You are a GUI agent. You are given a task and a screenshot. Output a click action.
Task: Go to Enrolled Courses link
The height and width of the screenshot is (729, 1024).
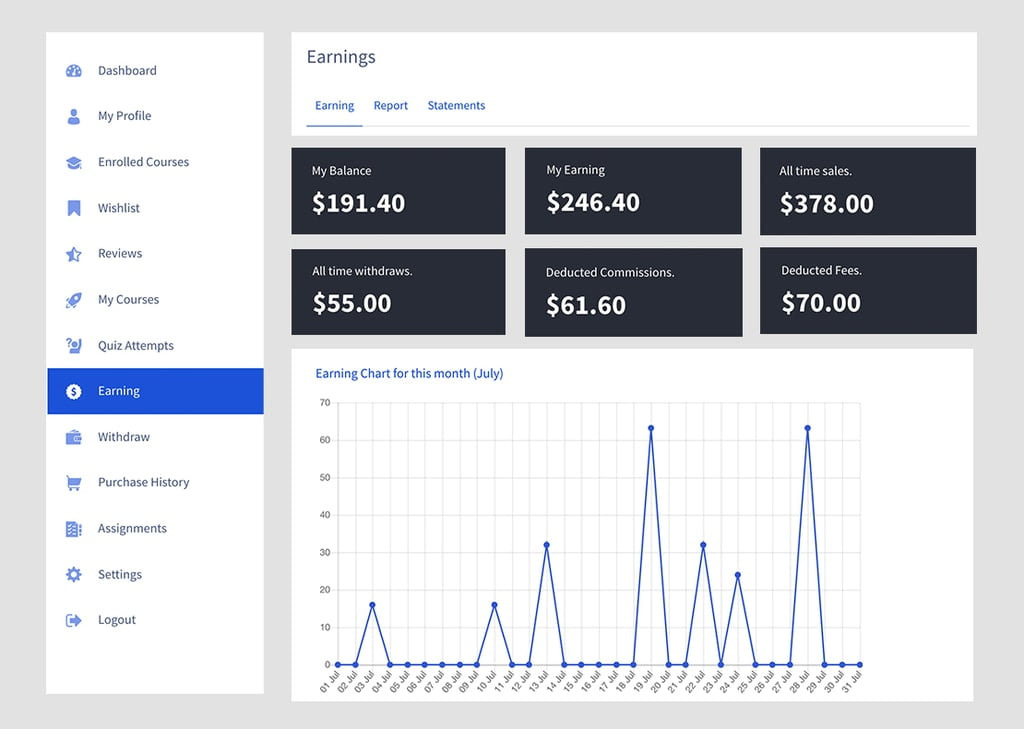pos(143,162)
